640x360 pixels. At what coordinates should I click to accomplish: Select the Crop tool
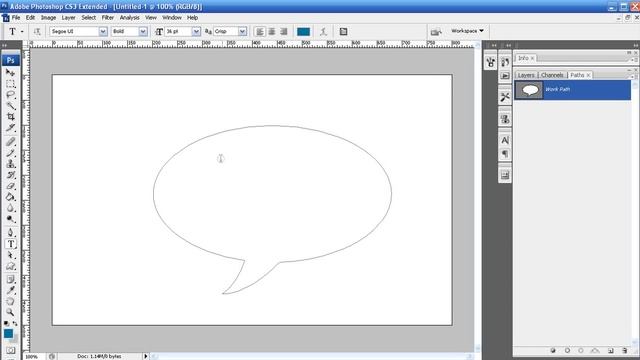tap(11, 117)
